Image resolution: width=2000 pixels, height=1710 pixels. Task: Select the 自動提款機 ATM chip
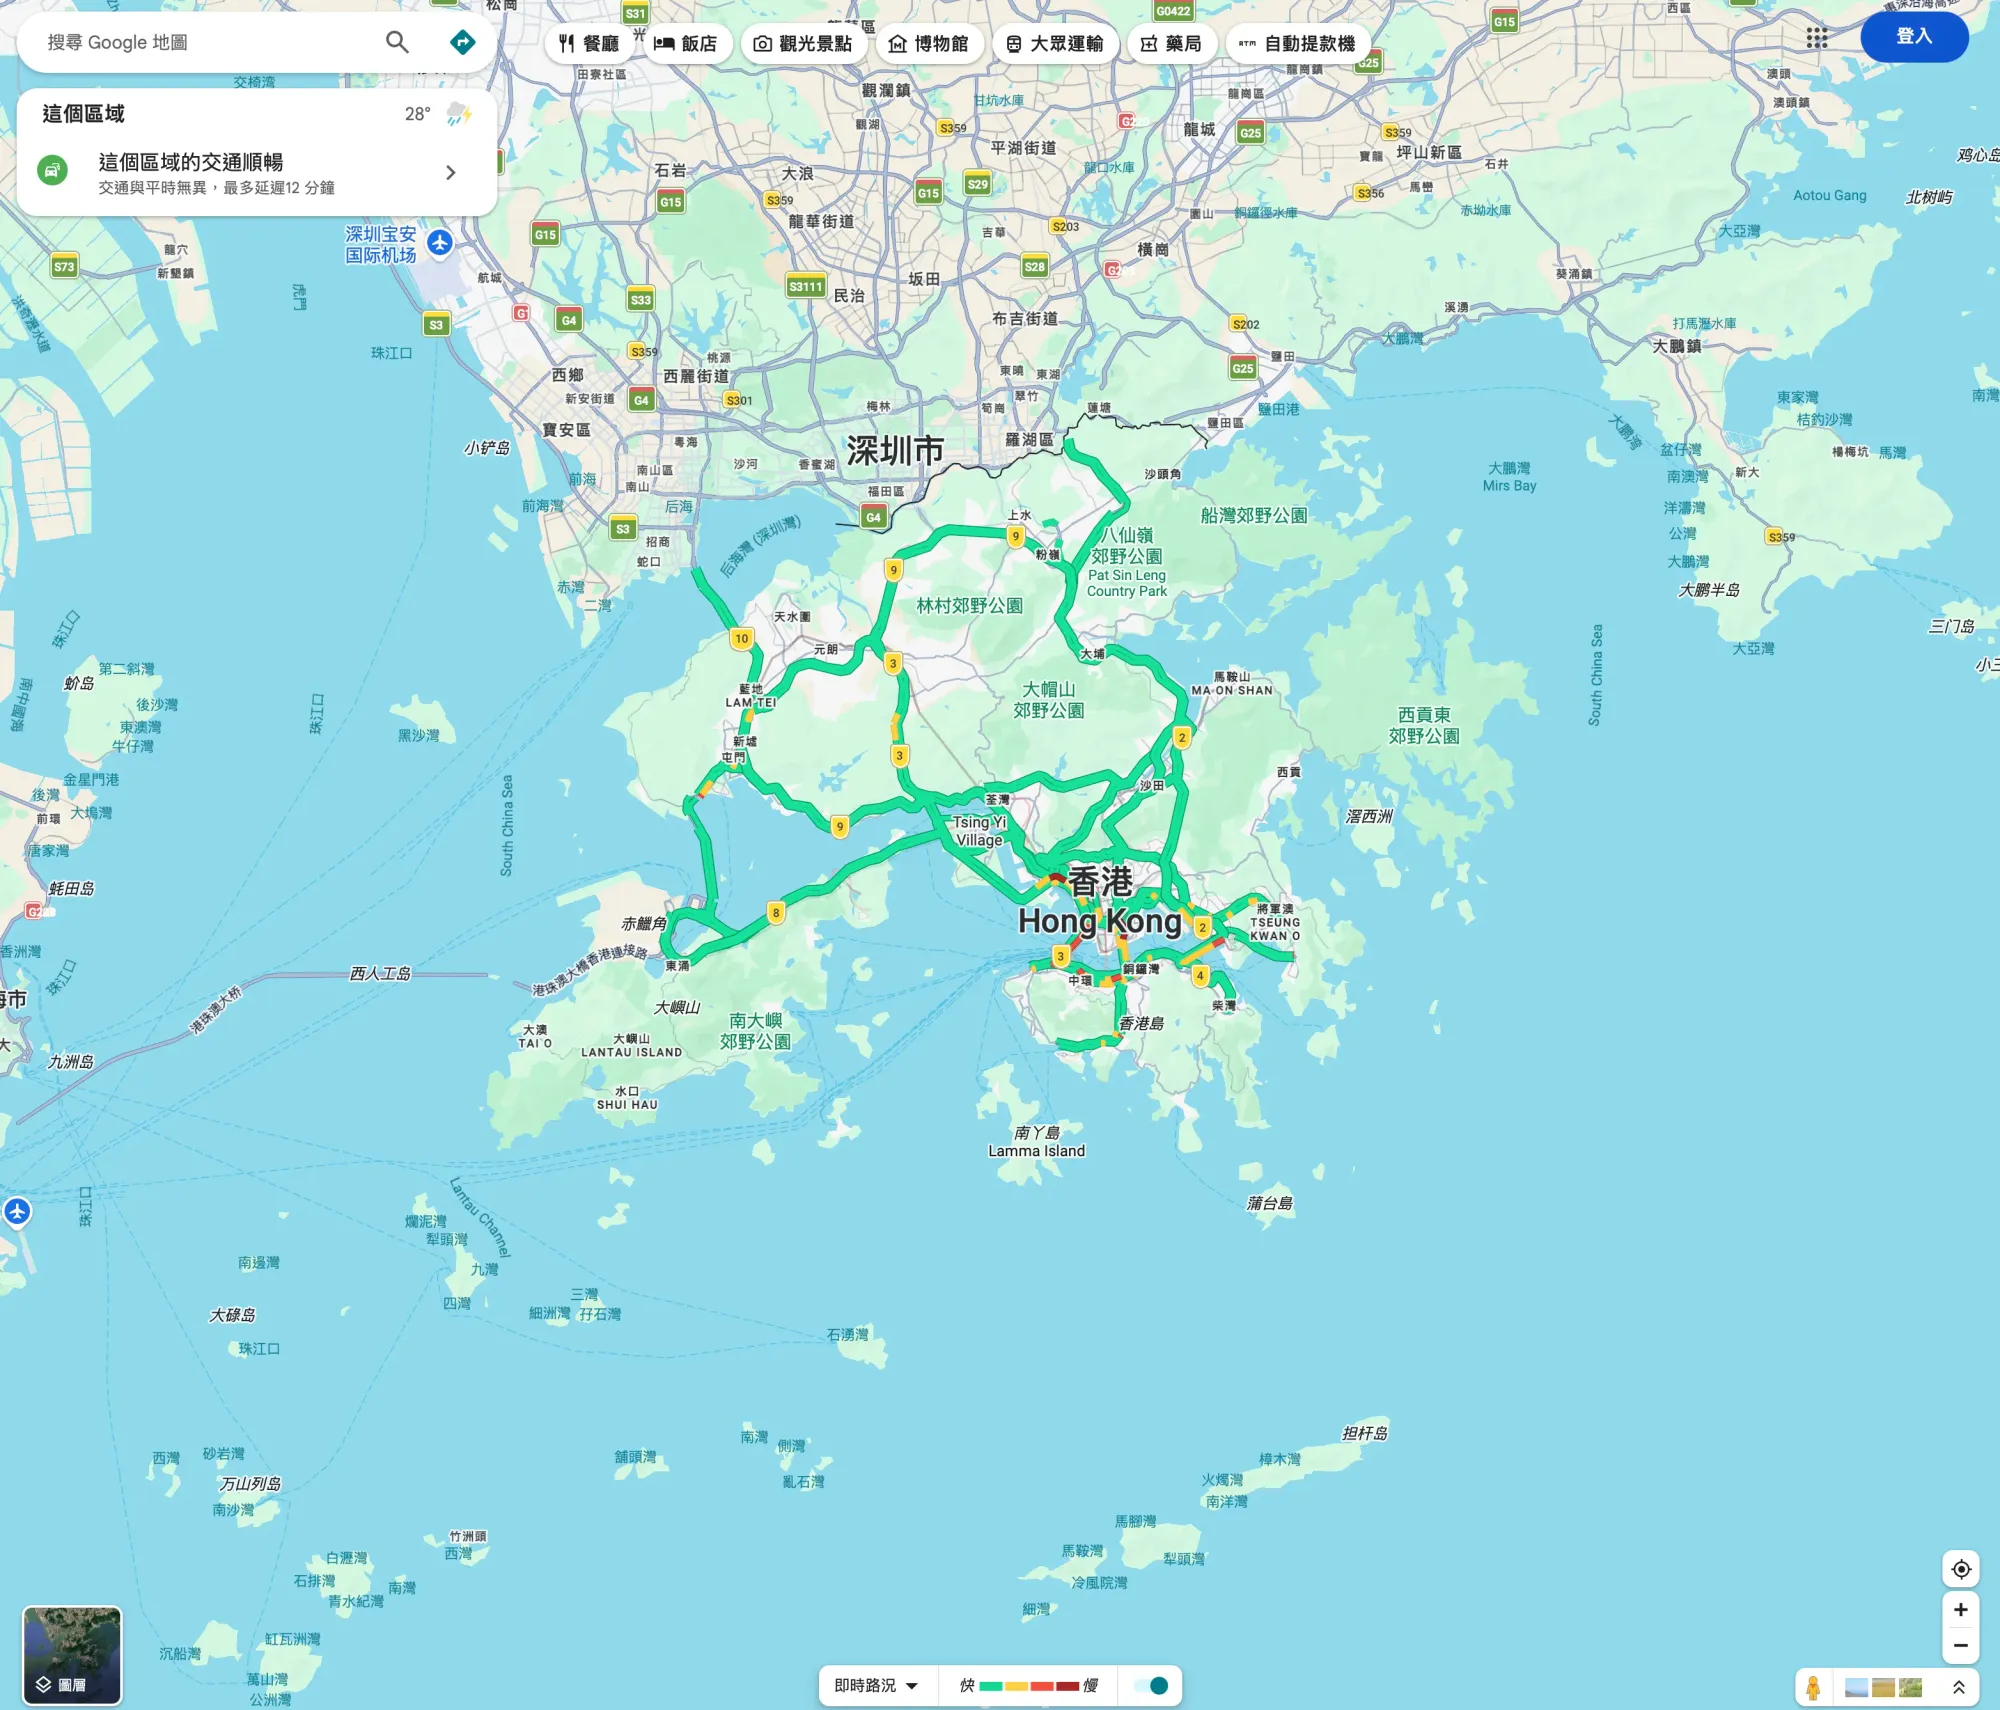pyautogui.click(x=1297, y=44)
